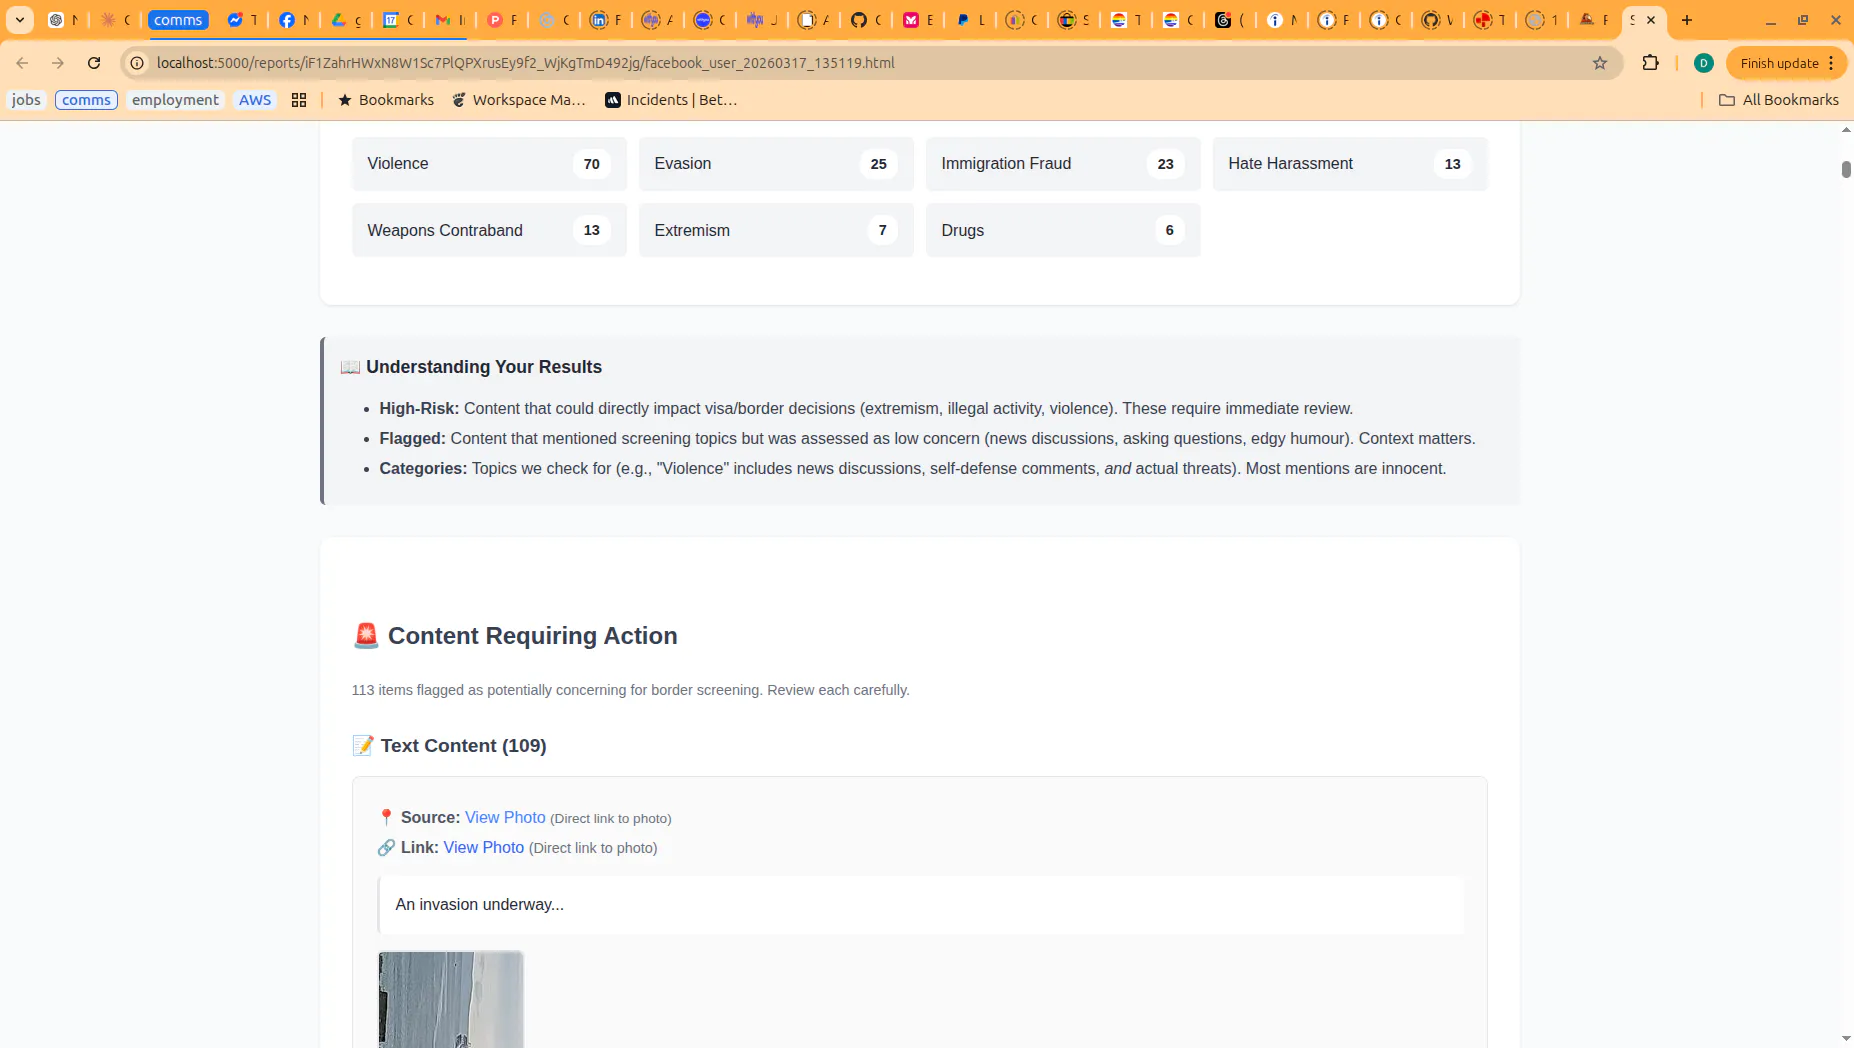The image size is (1854, 1048).
Task: Bookmark this page with the star
Action: (x=1600, y=63)
